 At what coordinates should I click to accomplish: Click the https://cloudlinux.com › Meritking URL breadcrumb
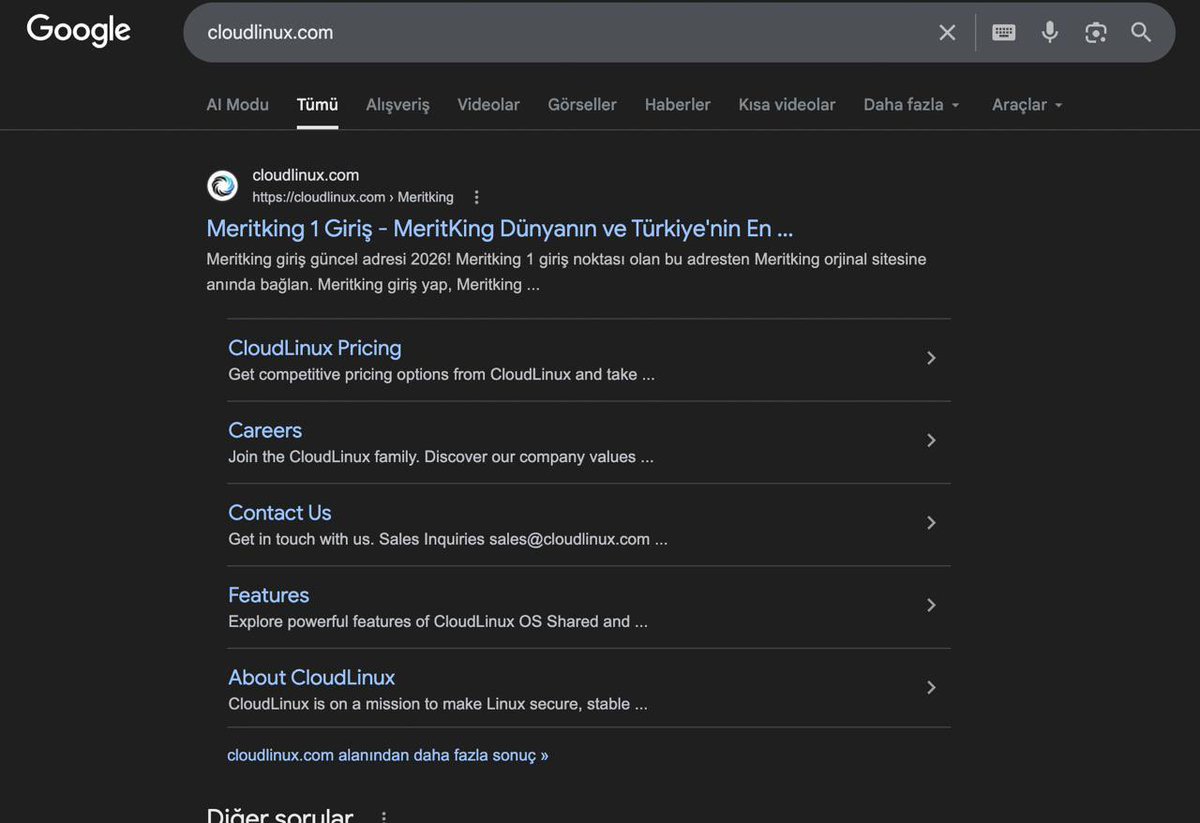[x=353, y=197]
